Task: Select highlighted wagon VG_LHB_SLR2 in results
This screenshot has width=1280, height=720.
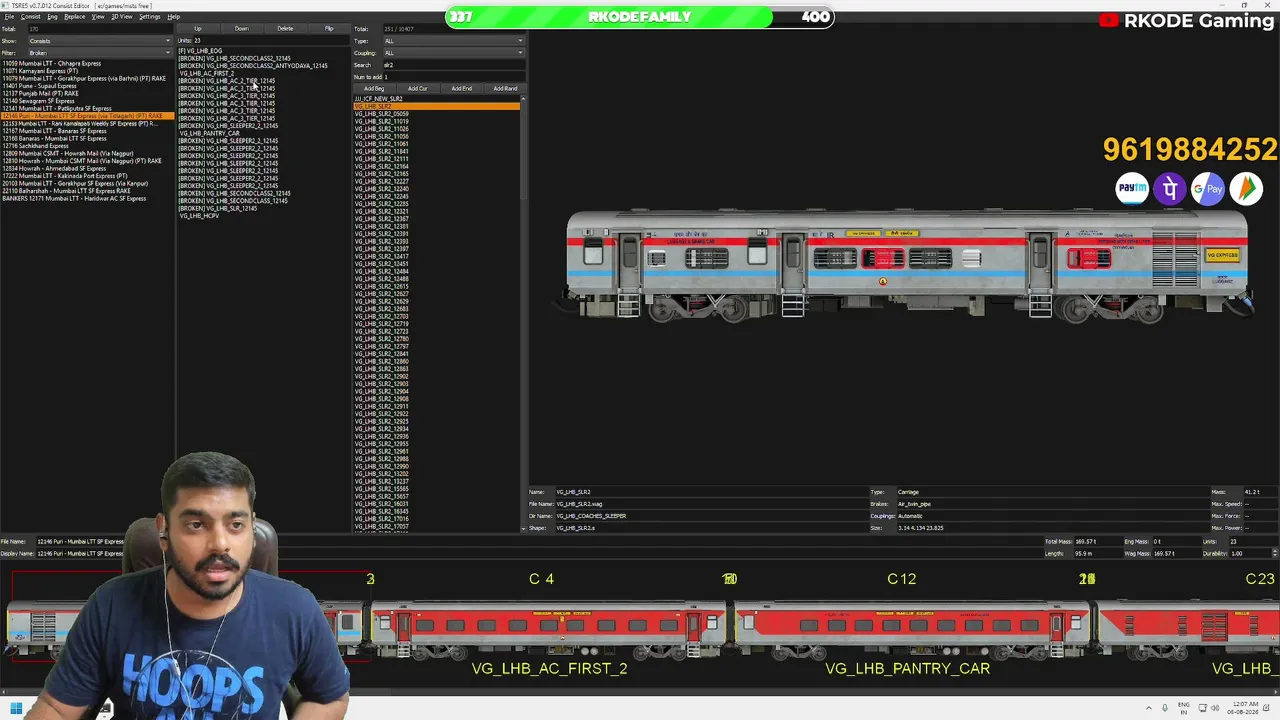Action: coord(437,106)
